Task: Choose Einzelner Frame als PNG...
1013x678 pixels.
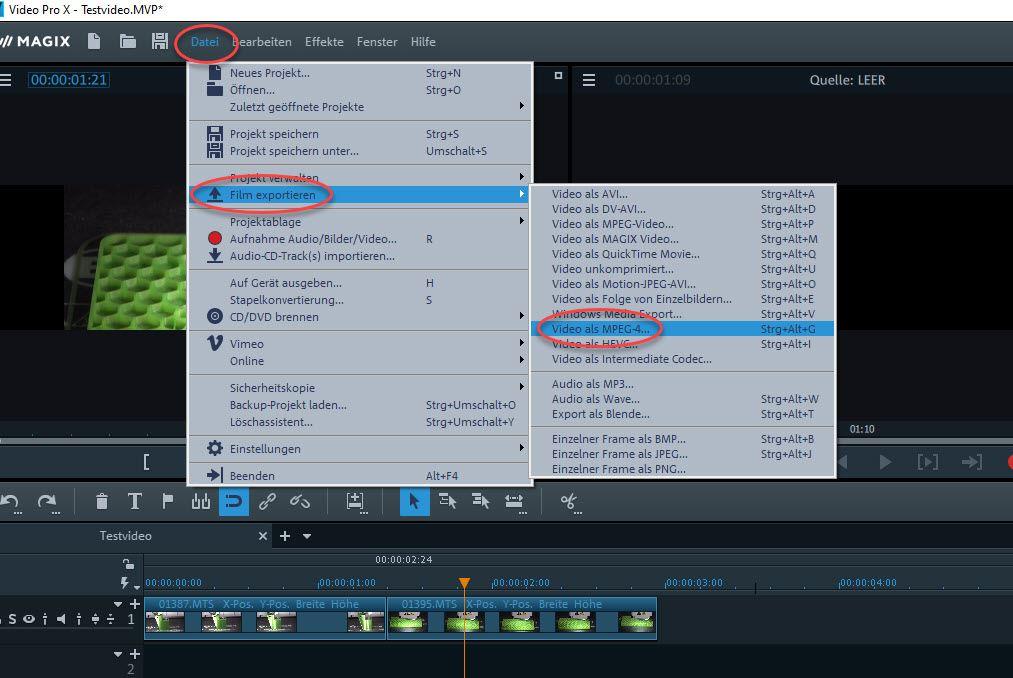Action: [x=682, y=469]
